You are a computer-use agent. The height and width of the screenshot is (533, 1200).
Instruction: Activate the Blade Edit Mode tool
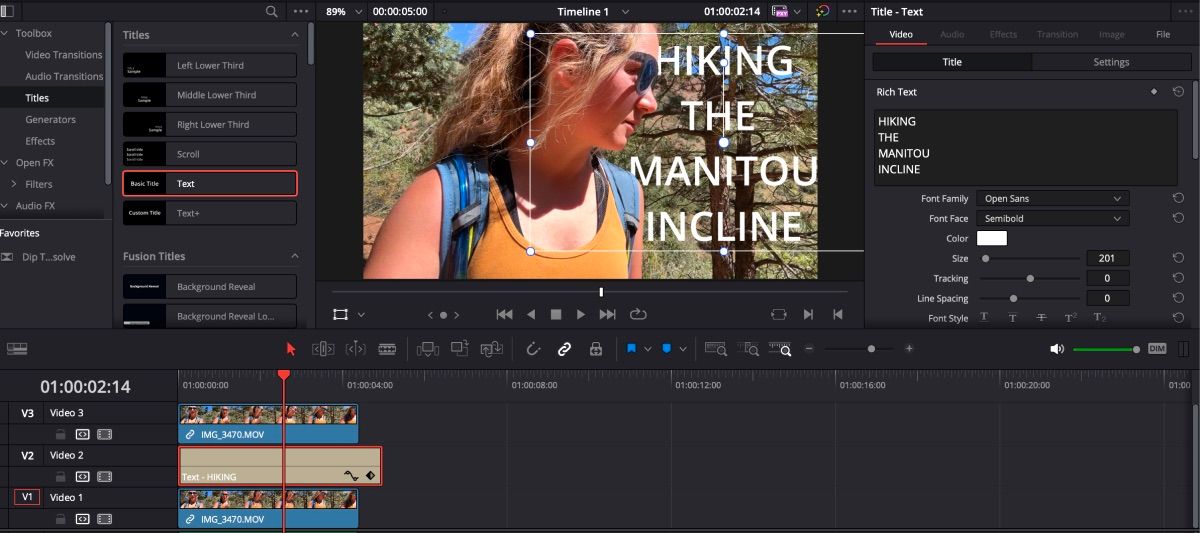click(x=387, y=349)
